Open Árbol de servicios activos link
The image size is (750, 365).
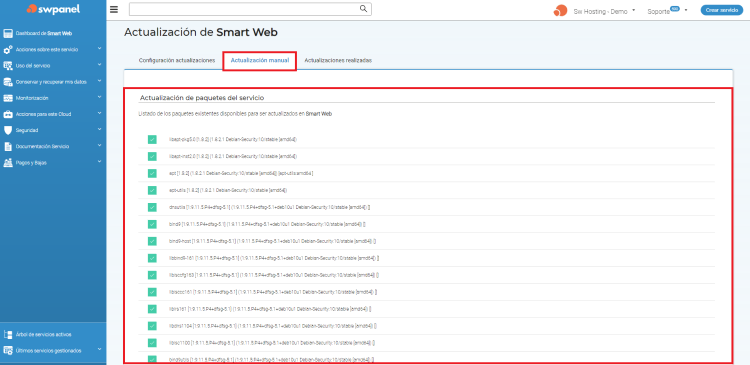click(x=44, y=334)
